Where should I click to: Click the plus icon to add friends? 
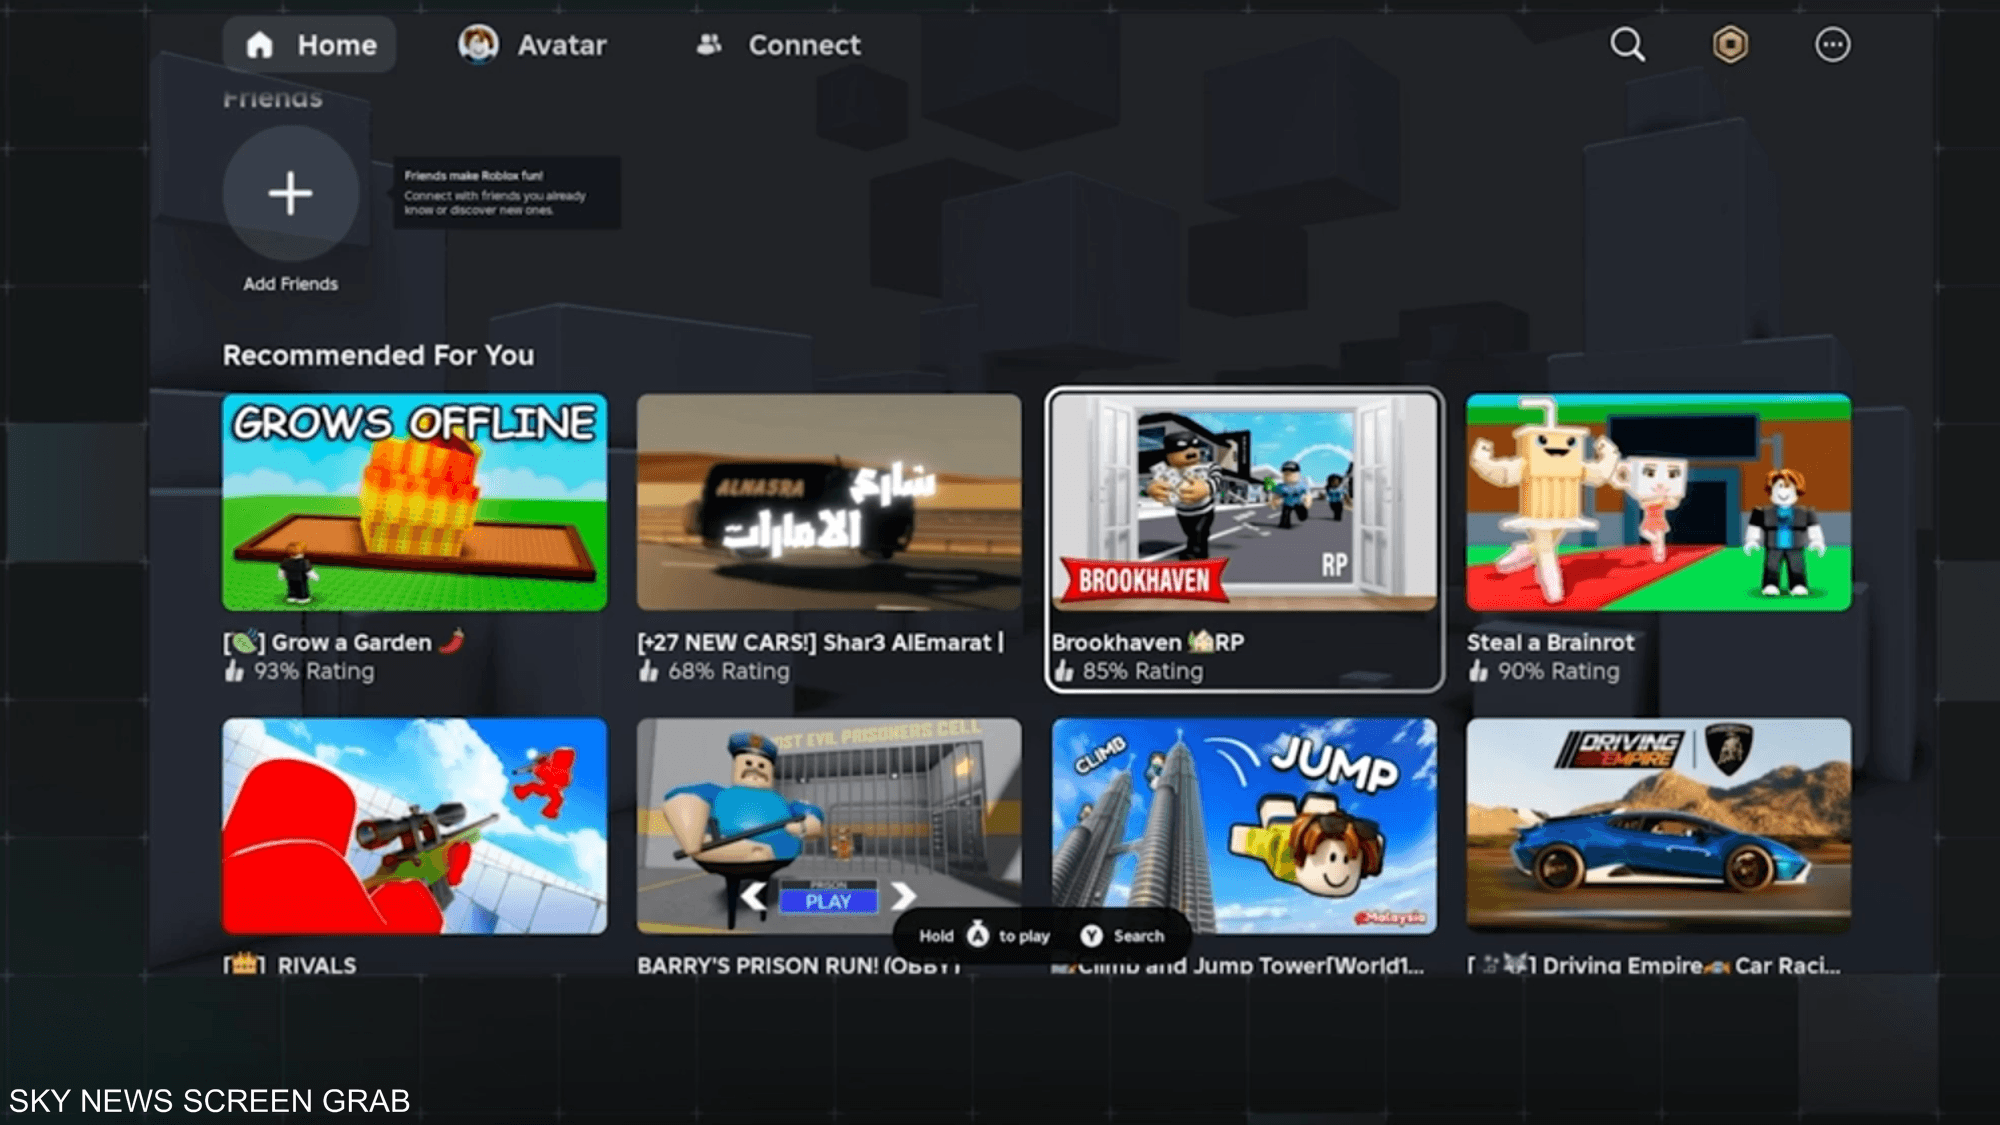[x=290, y=194]
